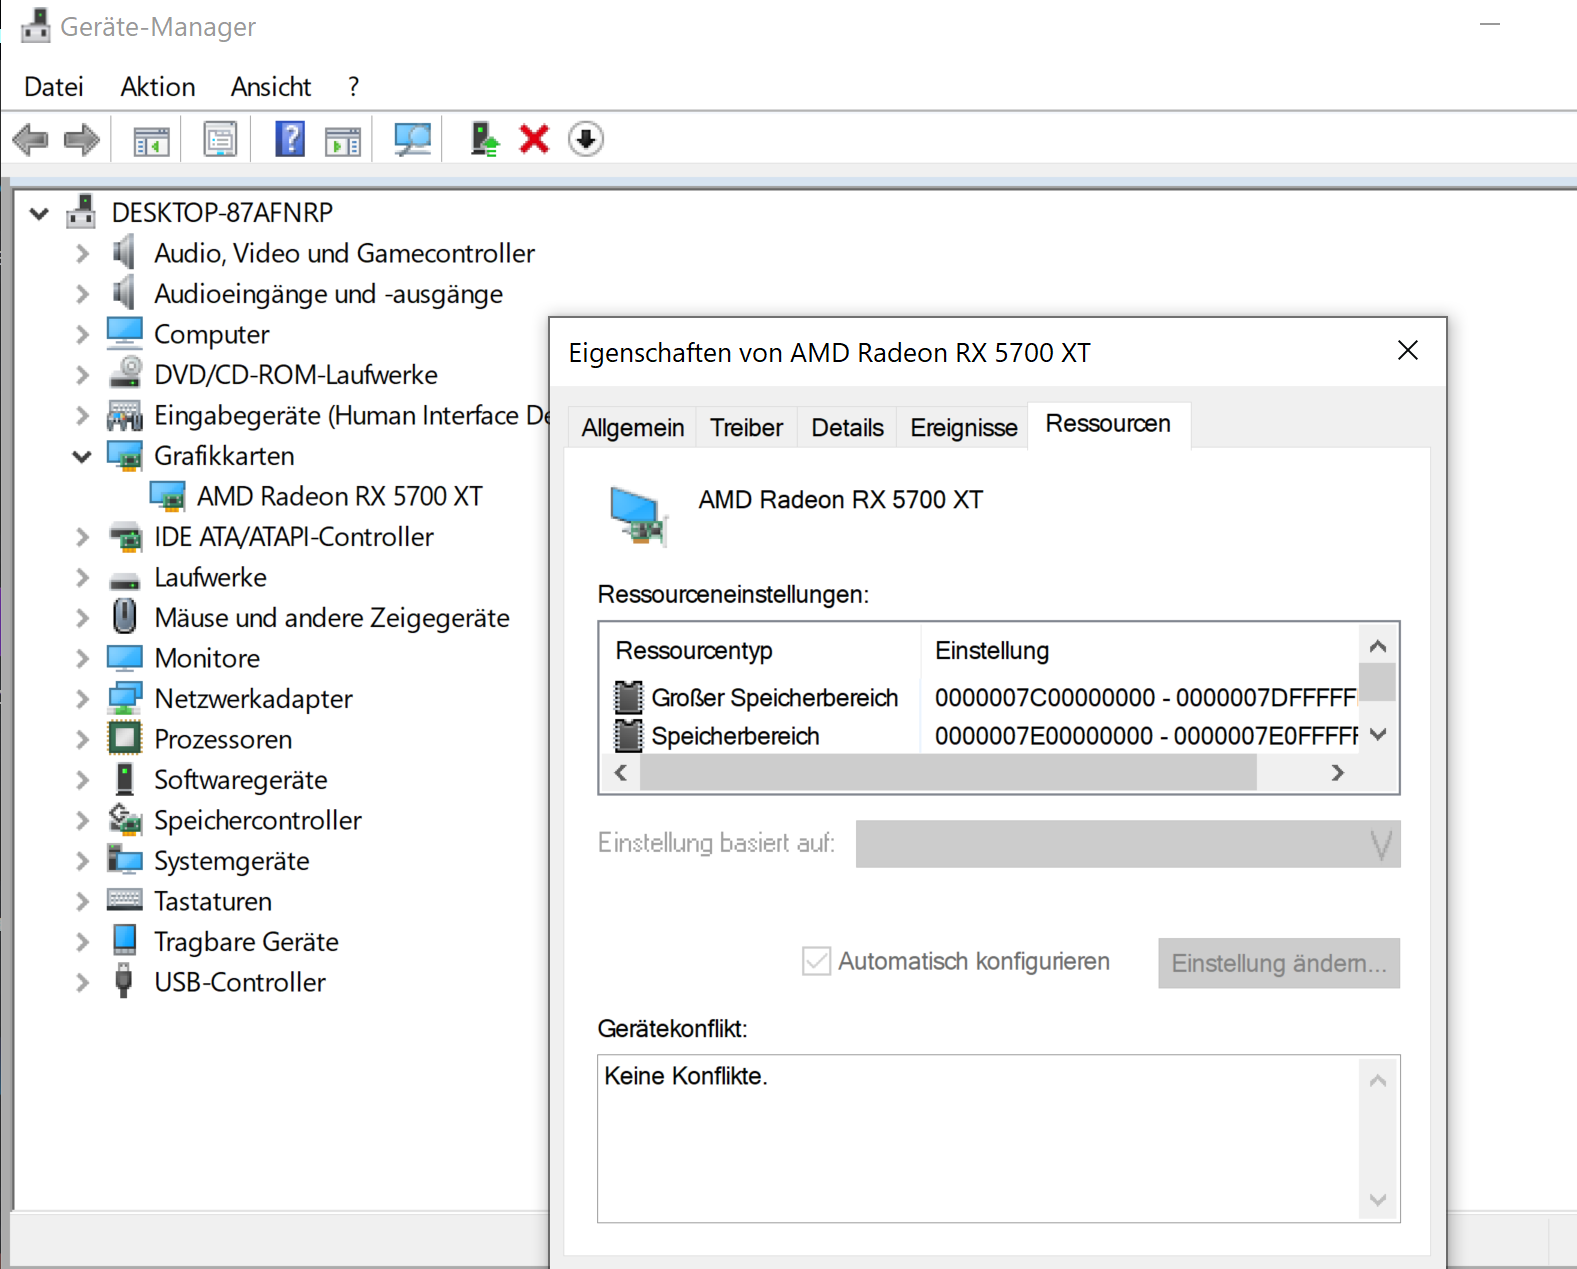Screen dimensions: 1577x1269
Task: Click the USB-Controller plug icon
Action: coord(124,981)
